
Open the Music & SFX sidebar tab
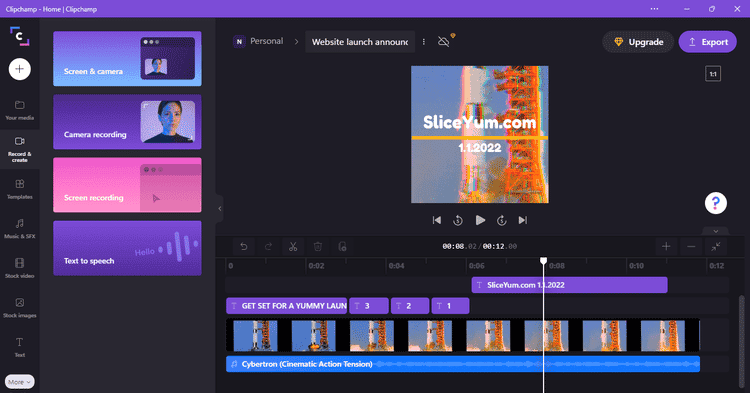click(x=20, y=229)
